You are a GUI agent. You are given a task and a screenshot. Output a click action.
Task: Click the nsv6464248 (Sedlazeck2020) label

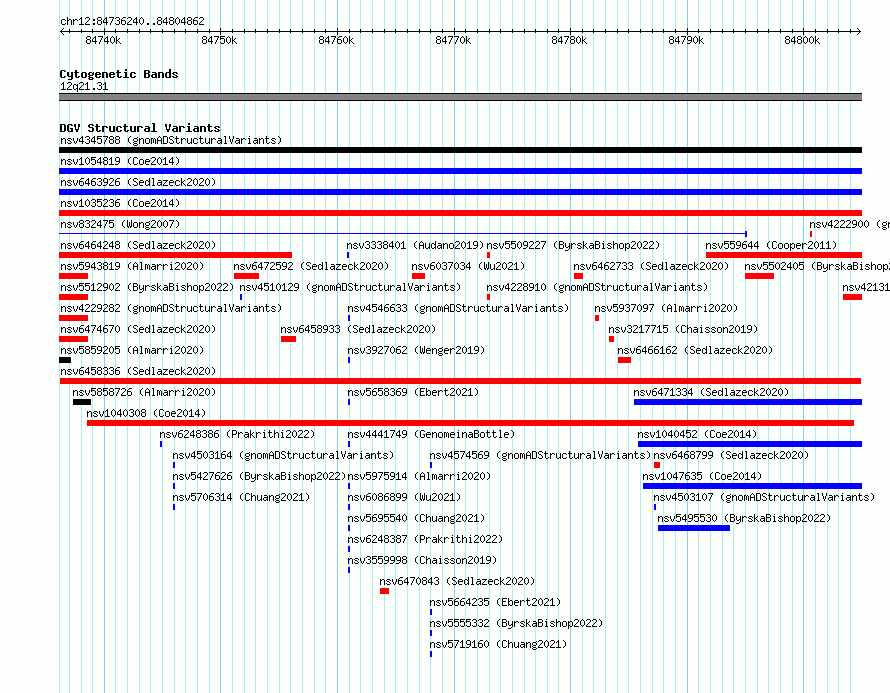point(138,245)
